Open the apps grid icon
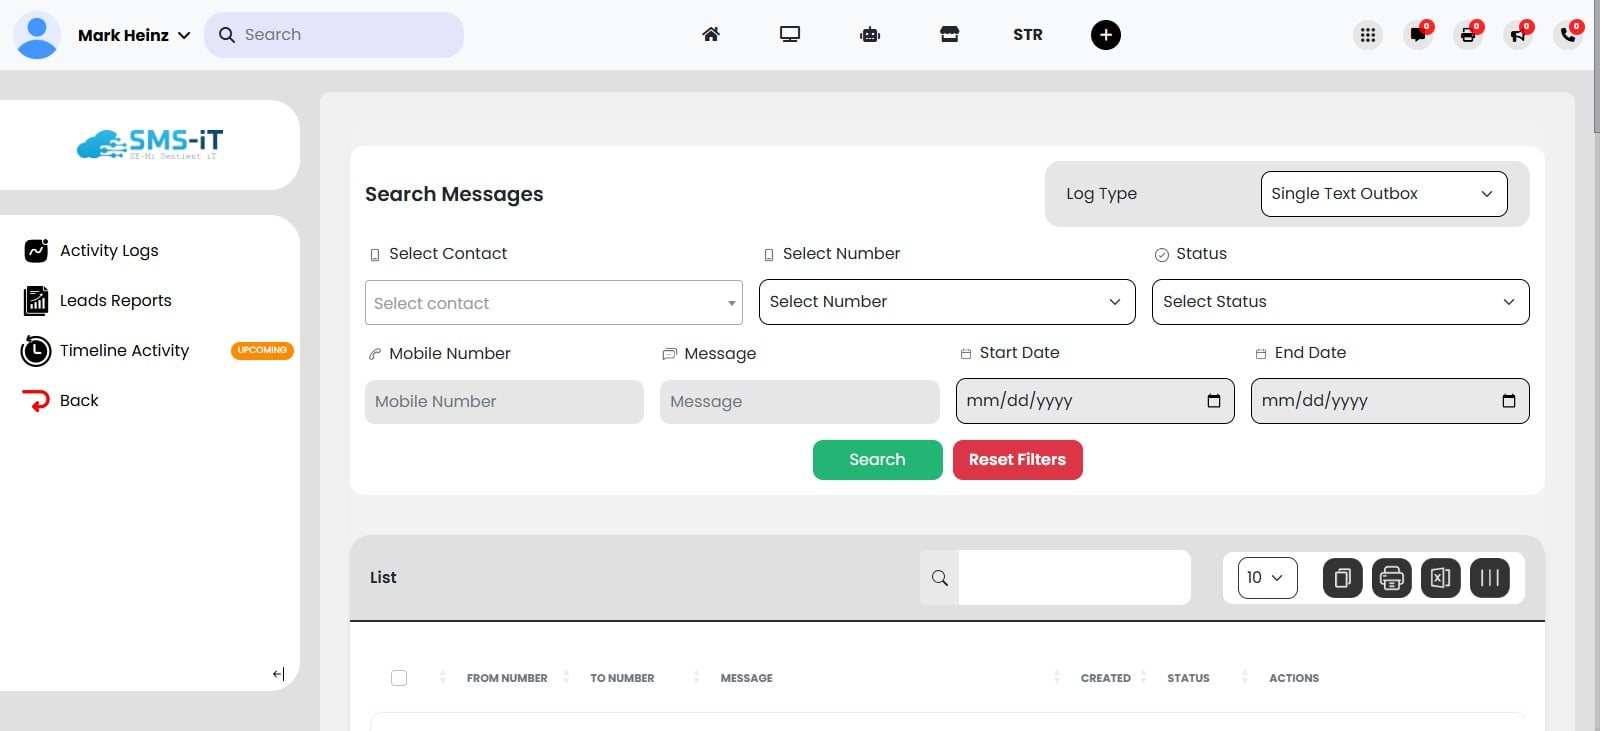This screenshot has width=1600, height=731. click(x=1368, y=35)
